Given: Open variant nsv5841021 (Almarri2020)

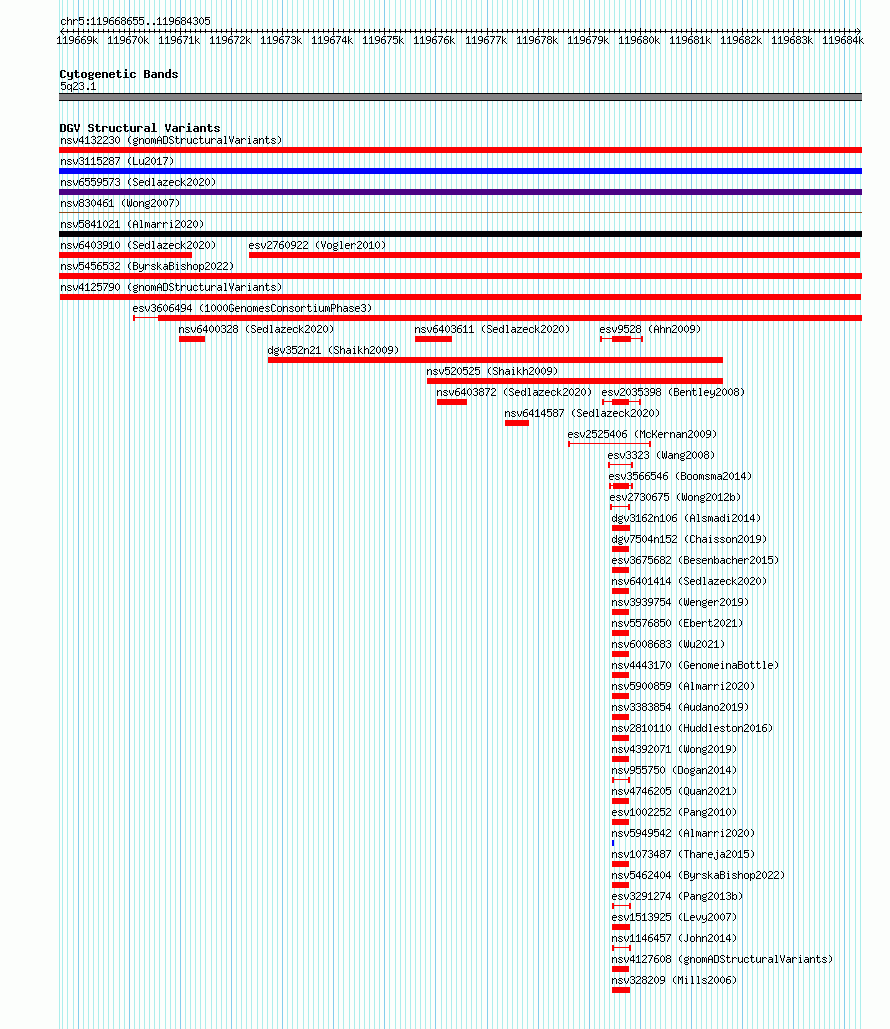Looking at the screenshot, I should [132, 224].
